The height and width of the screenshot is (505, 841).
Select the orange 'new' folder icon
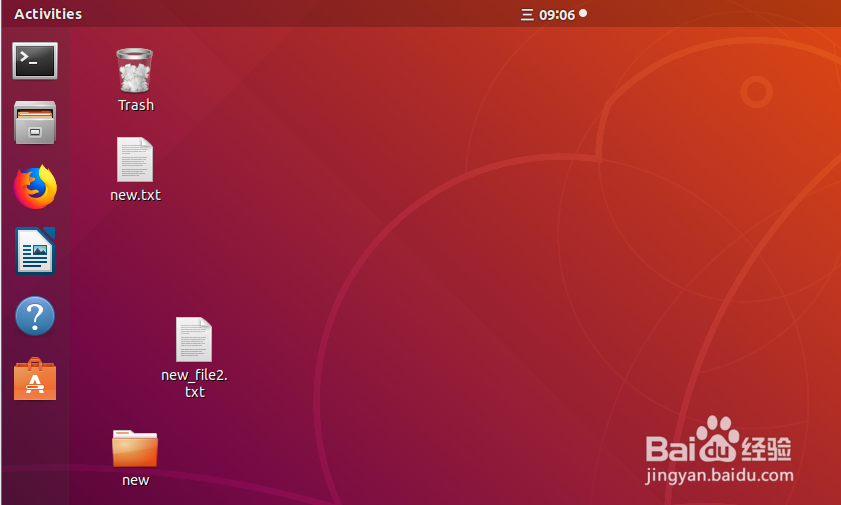[135, 448]
